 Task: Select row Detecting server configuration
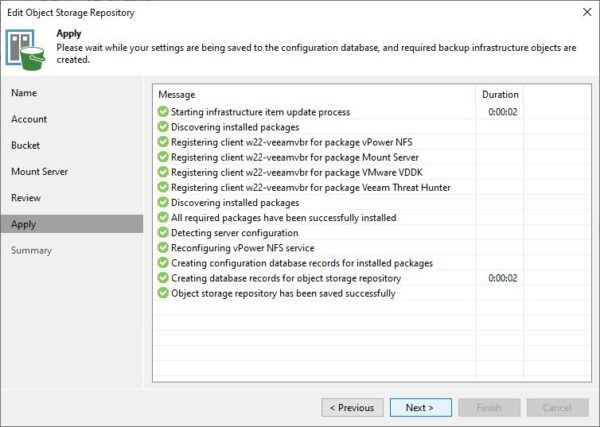coord(372,233)
